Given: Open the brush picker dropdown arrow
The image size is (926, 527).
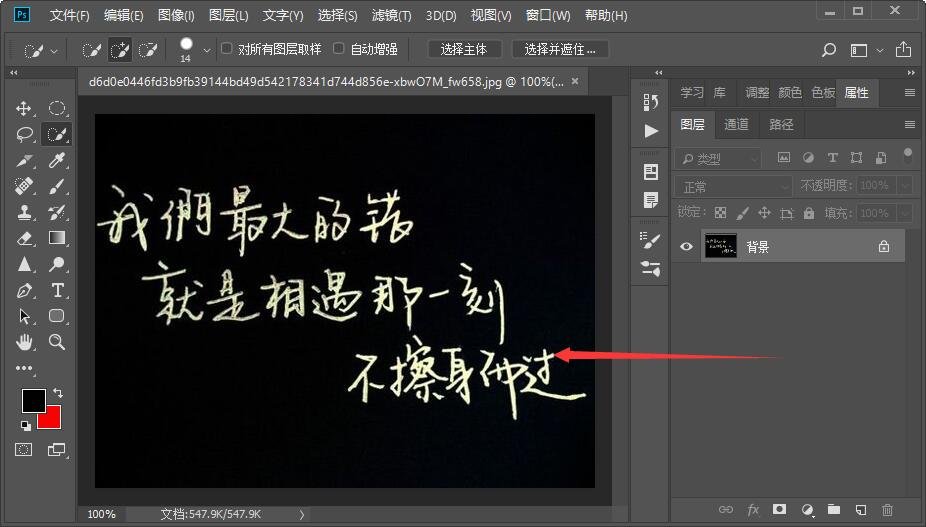Looking at the screenshot, I should pyautogui.click(x=207, y=51).
